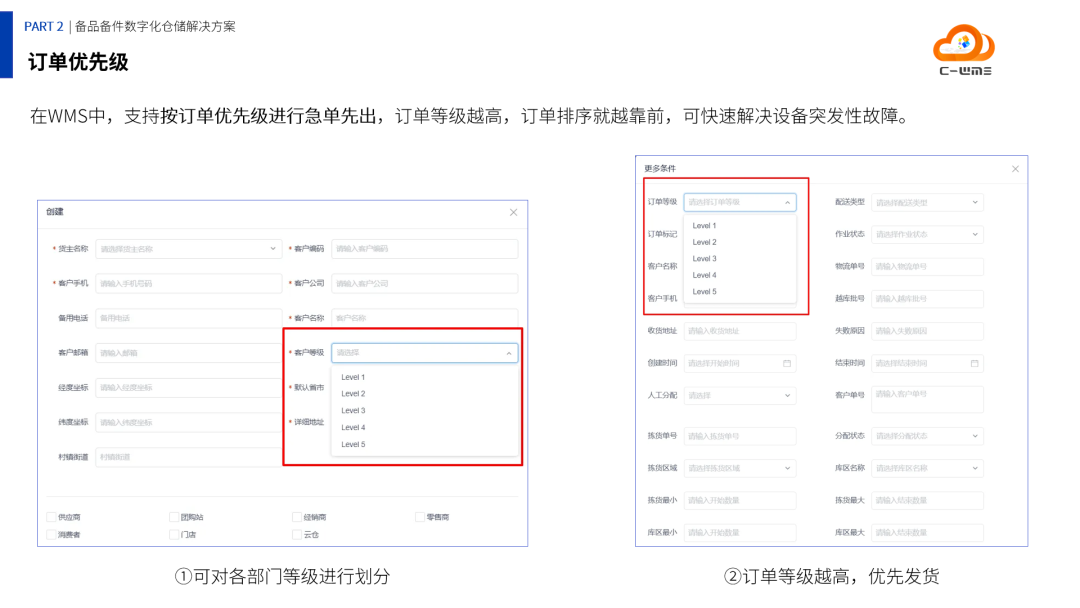
Task: Open the 人工分配 dropdown
Action: [740, 395]
